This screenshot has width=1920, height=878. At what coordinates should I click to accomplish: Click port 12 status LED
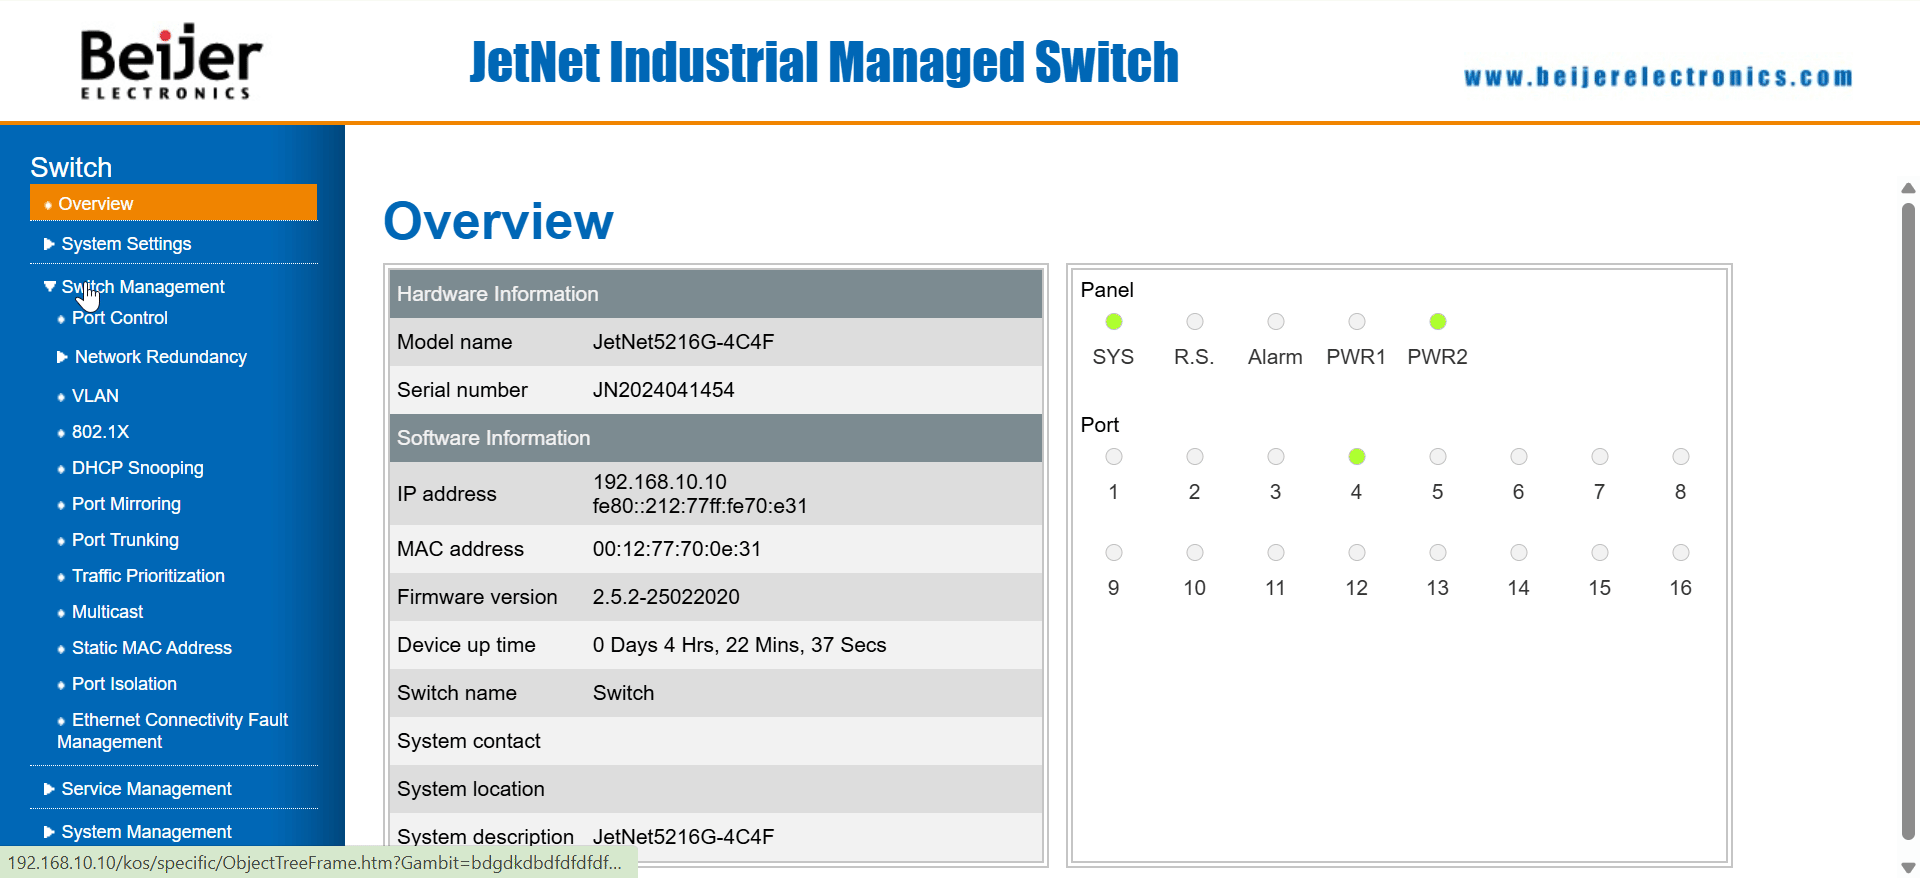pos(1356,552)
